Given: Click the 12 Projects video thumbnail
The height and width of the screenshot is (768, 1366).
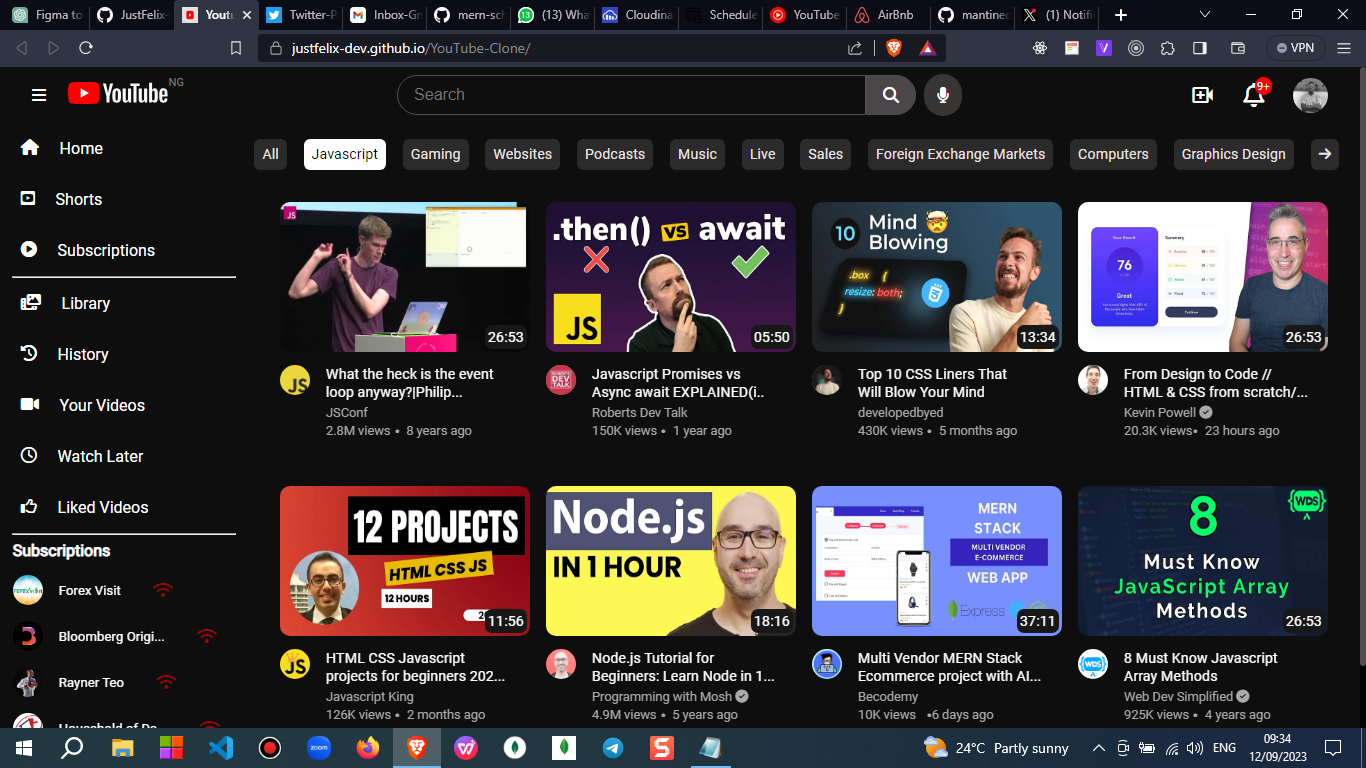Looking at the screenshot, I should click(x=404, y=560).
